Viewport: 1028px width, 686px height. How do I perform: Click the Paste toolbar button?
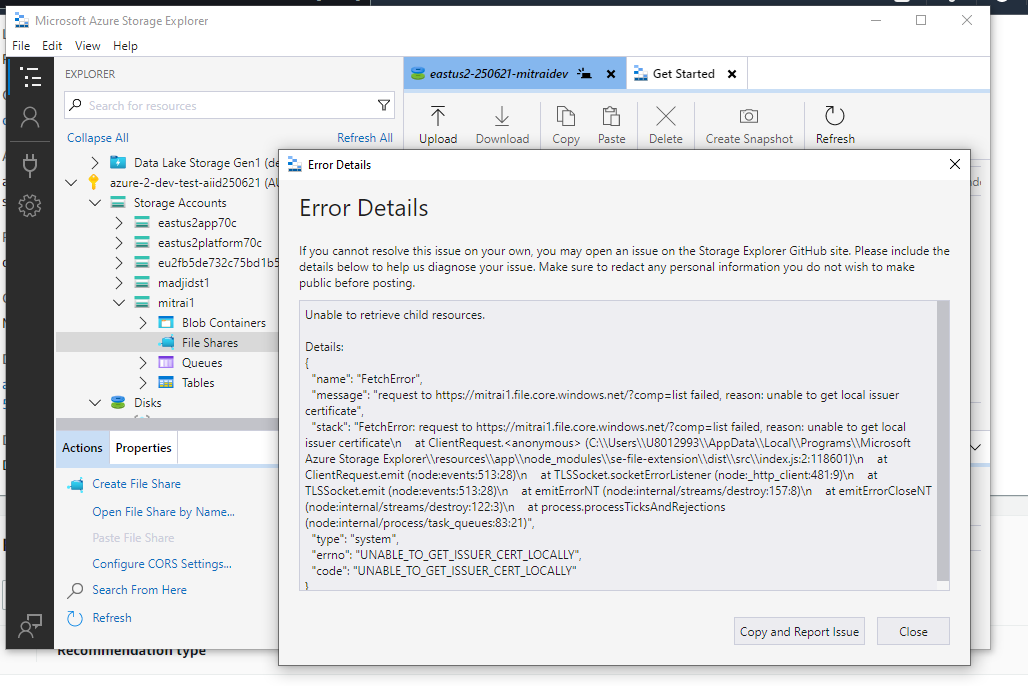[x=612, y=125]
